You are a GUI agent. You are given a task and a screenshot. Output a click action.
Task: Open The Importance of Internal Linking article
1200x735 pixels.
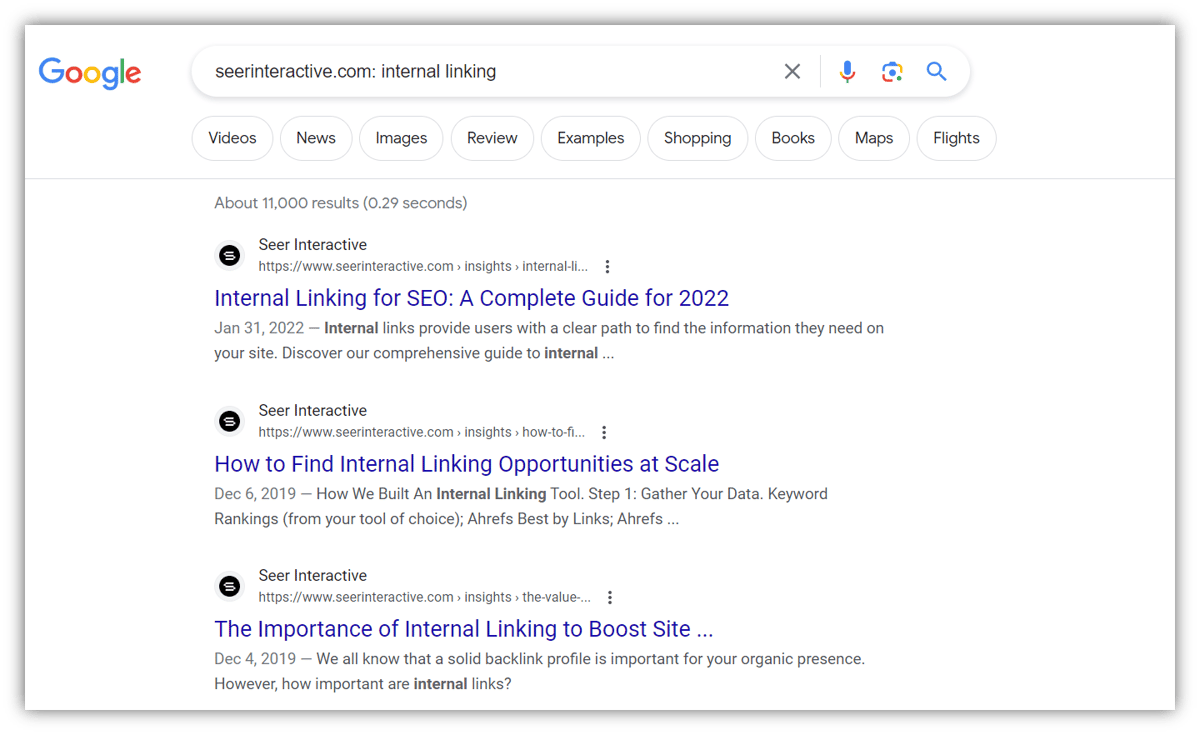tap(463, 628)
